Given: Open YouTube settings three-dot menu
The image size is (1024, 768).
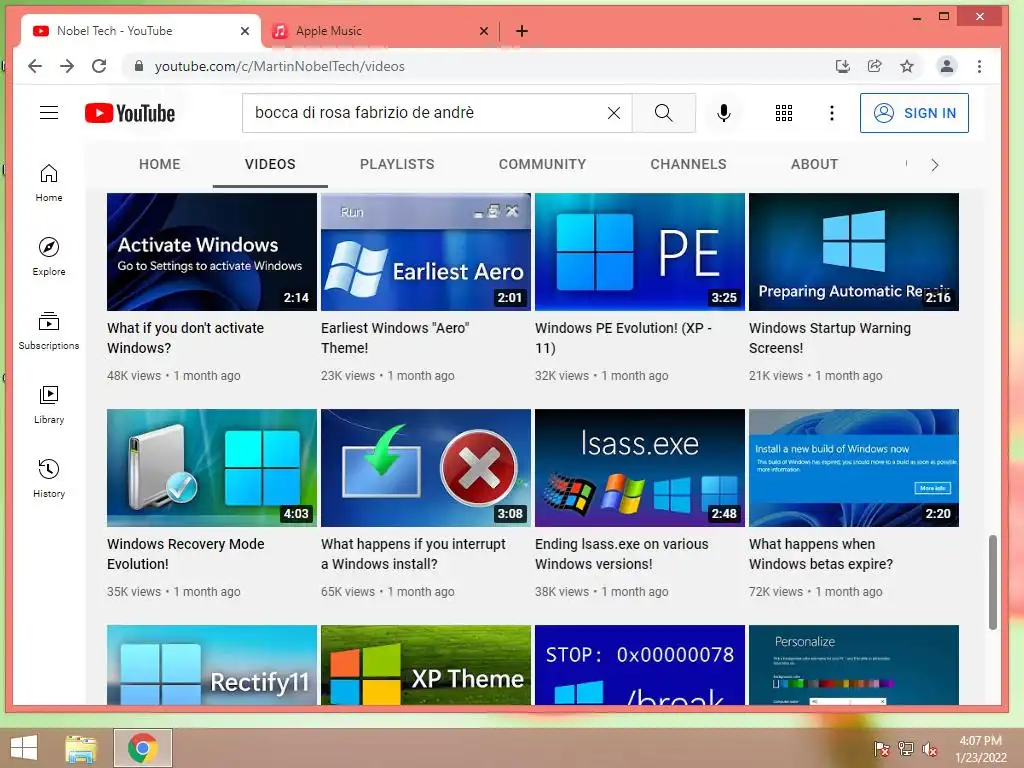Looking at the screenshot, I should [831, 113].
